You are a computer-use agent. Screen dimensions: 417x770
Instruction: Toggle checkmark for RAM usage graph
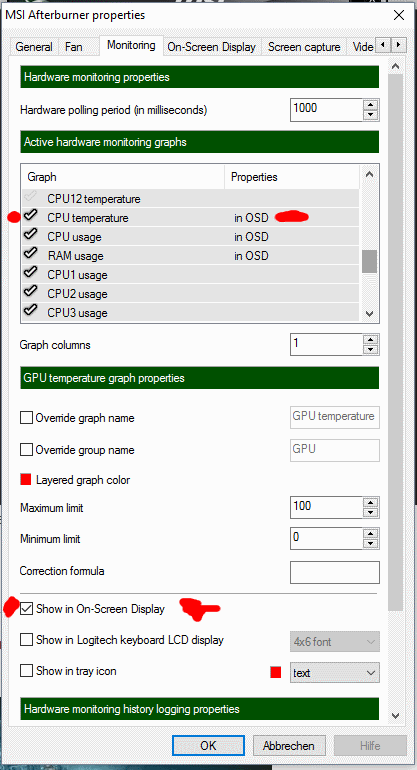31,253
